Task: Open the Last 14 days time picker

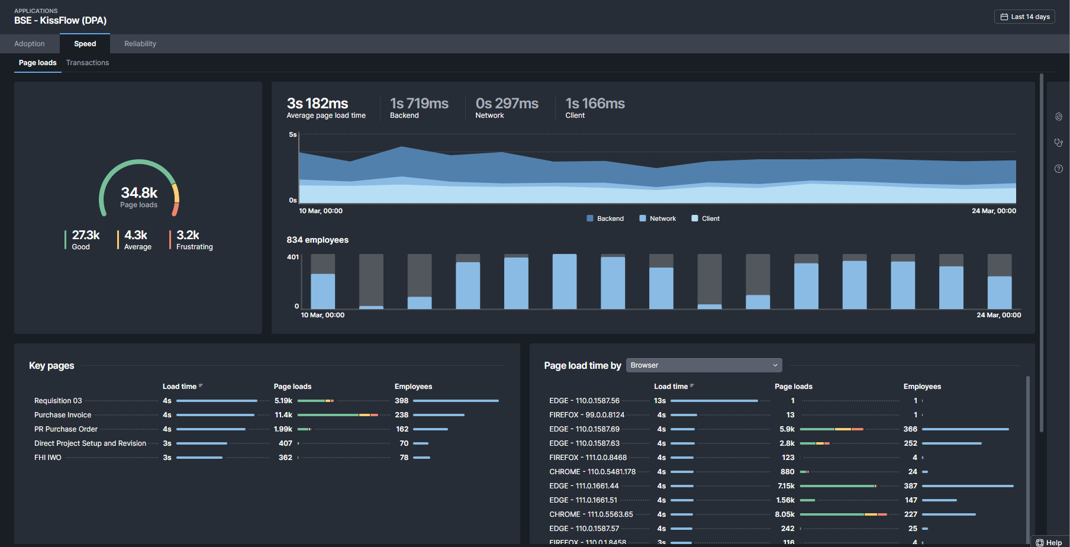Action: (1025, 17)
